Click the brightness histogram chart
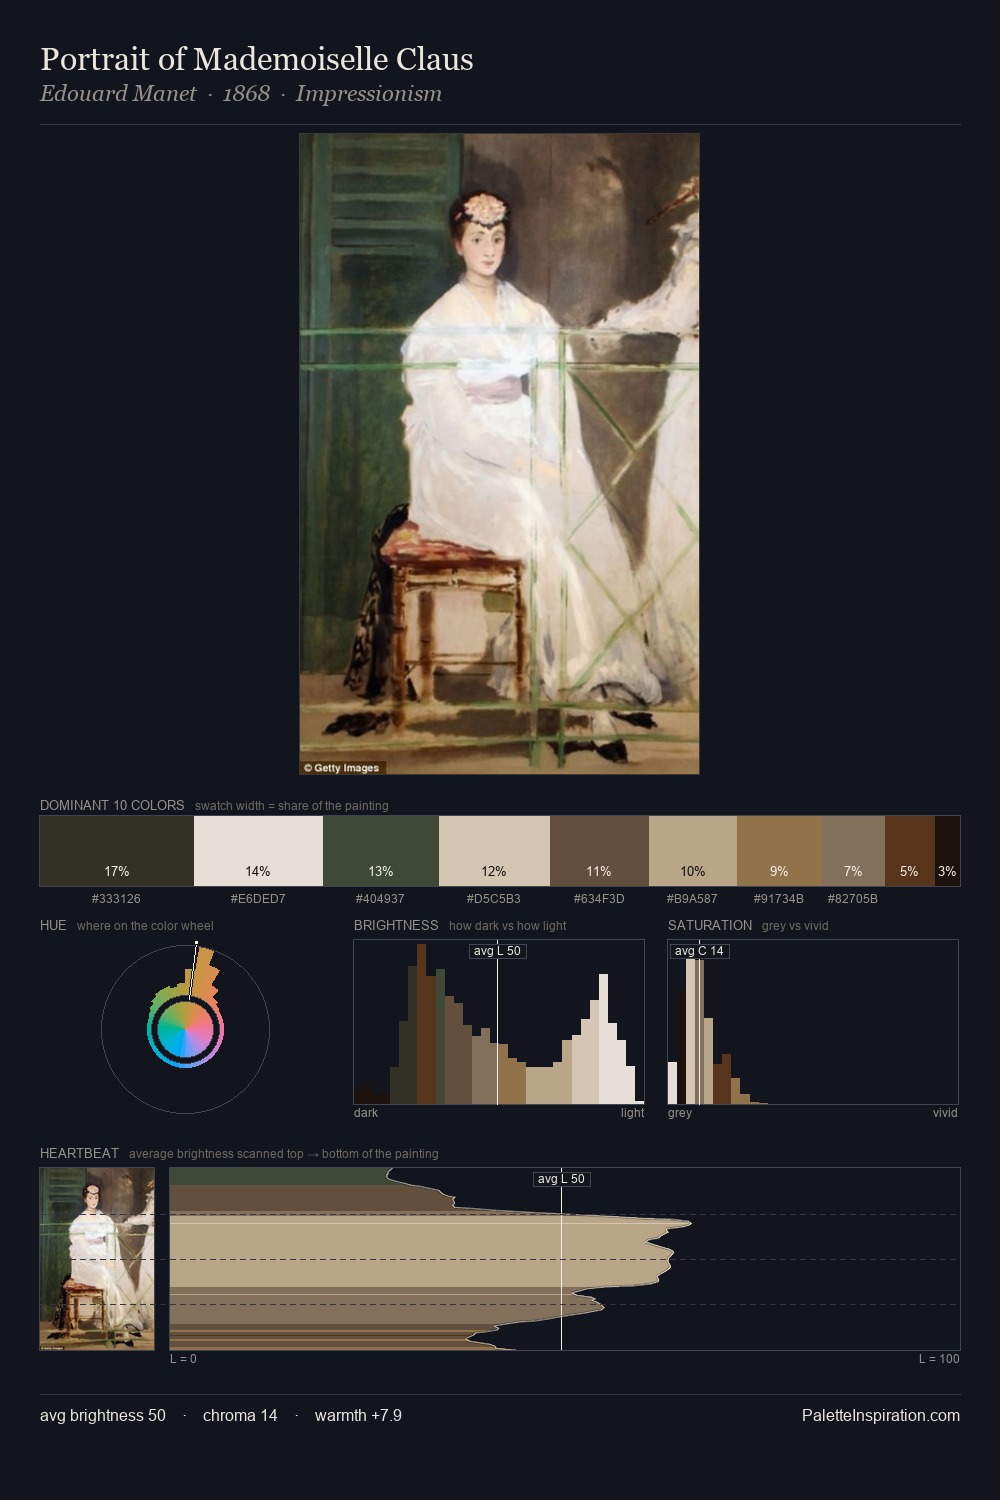1000x1500 pixels. [499, 1022]
